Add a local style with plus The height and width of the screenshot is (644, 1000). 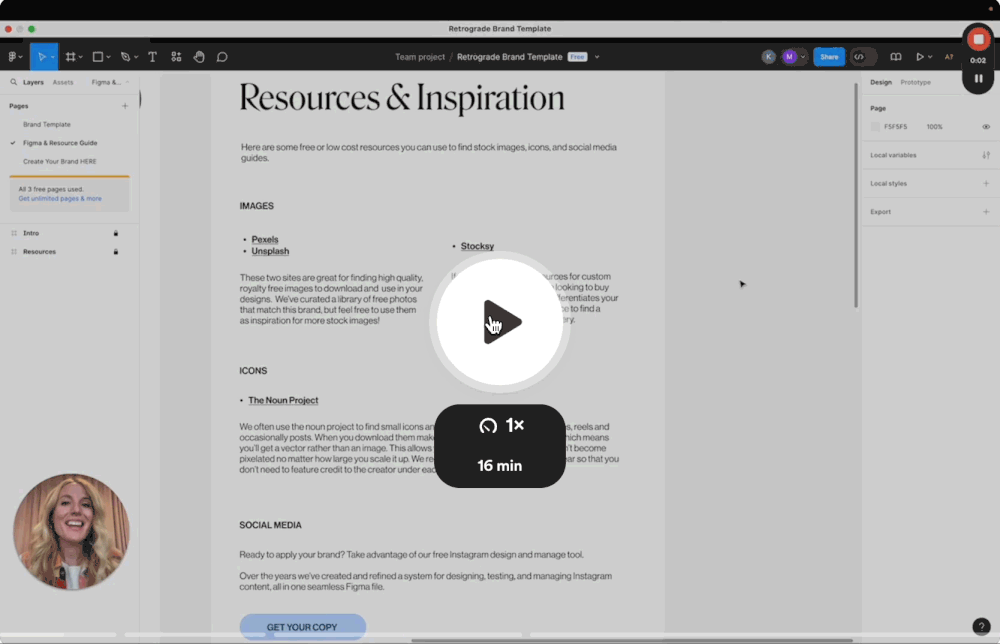pos(986,184)
